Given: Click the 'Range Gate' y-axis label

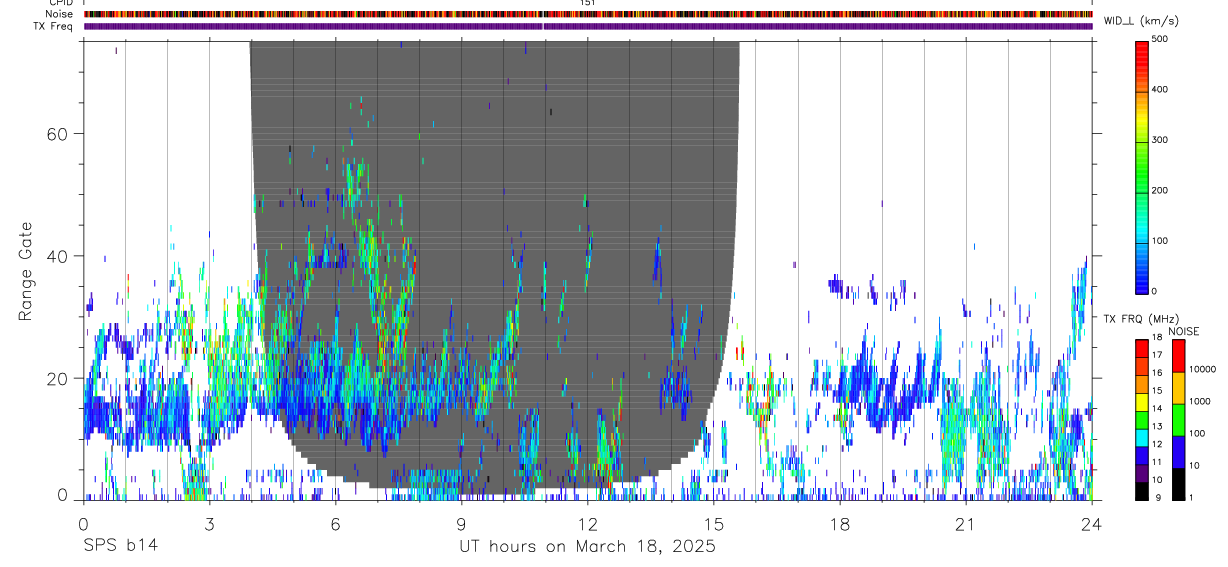Looking at the screenshot, I should pos(25,270).
